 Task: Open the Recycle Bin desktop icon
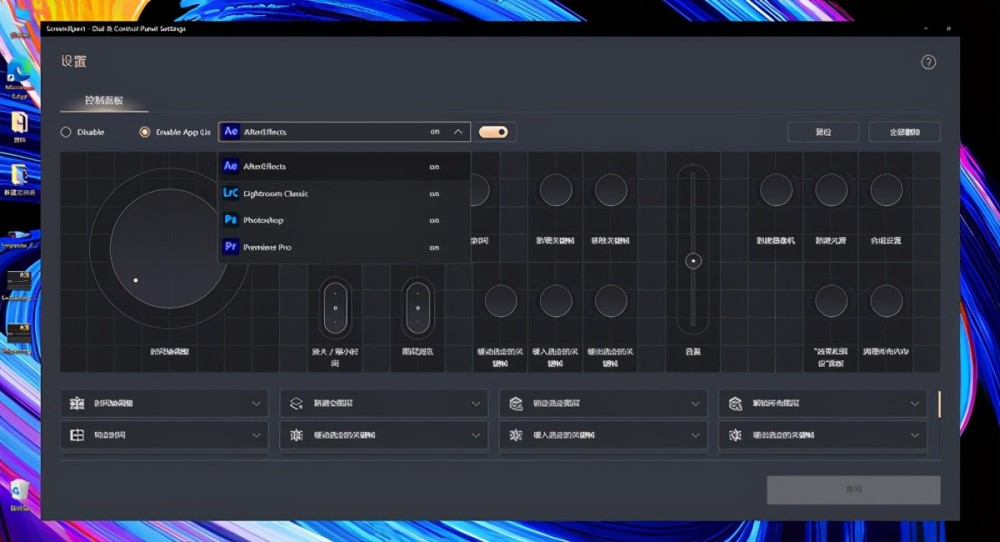click(19, 494)
